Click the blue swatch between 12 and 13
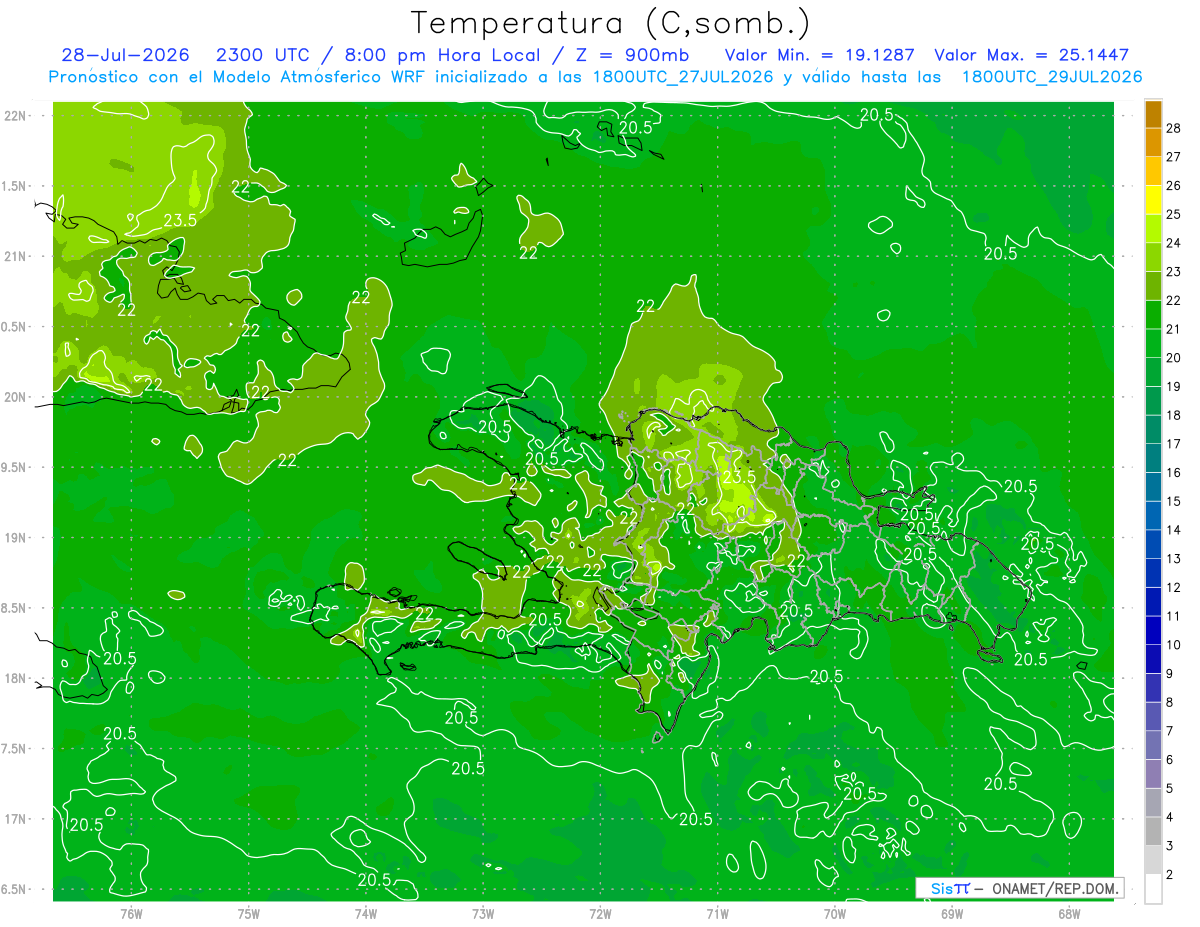Viewport: 1200px width, 927px height. (x=1153, y=574)
